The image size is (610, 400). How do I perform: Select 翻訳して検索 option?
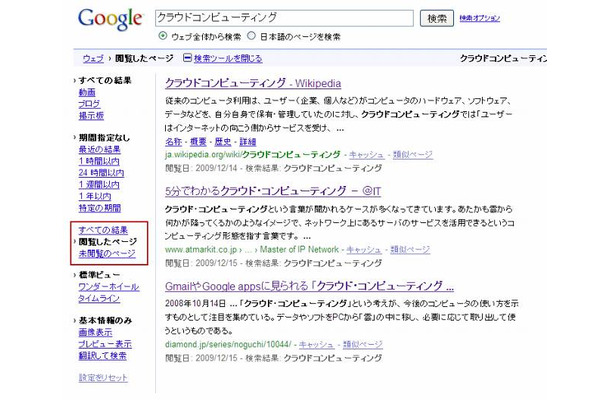coord(103,356)
